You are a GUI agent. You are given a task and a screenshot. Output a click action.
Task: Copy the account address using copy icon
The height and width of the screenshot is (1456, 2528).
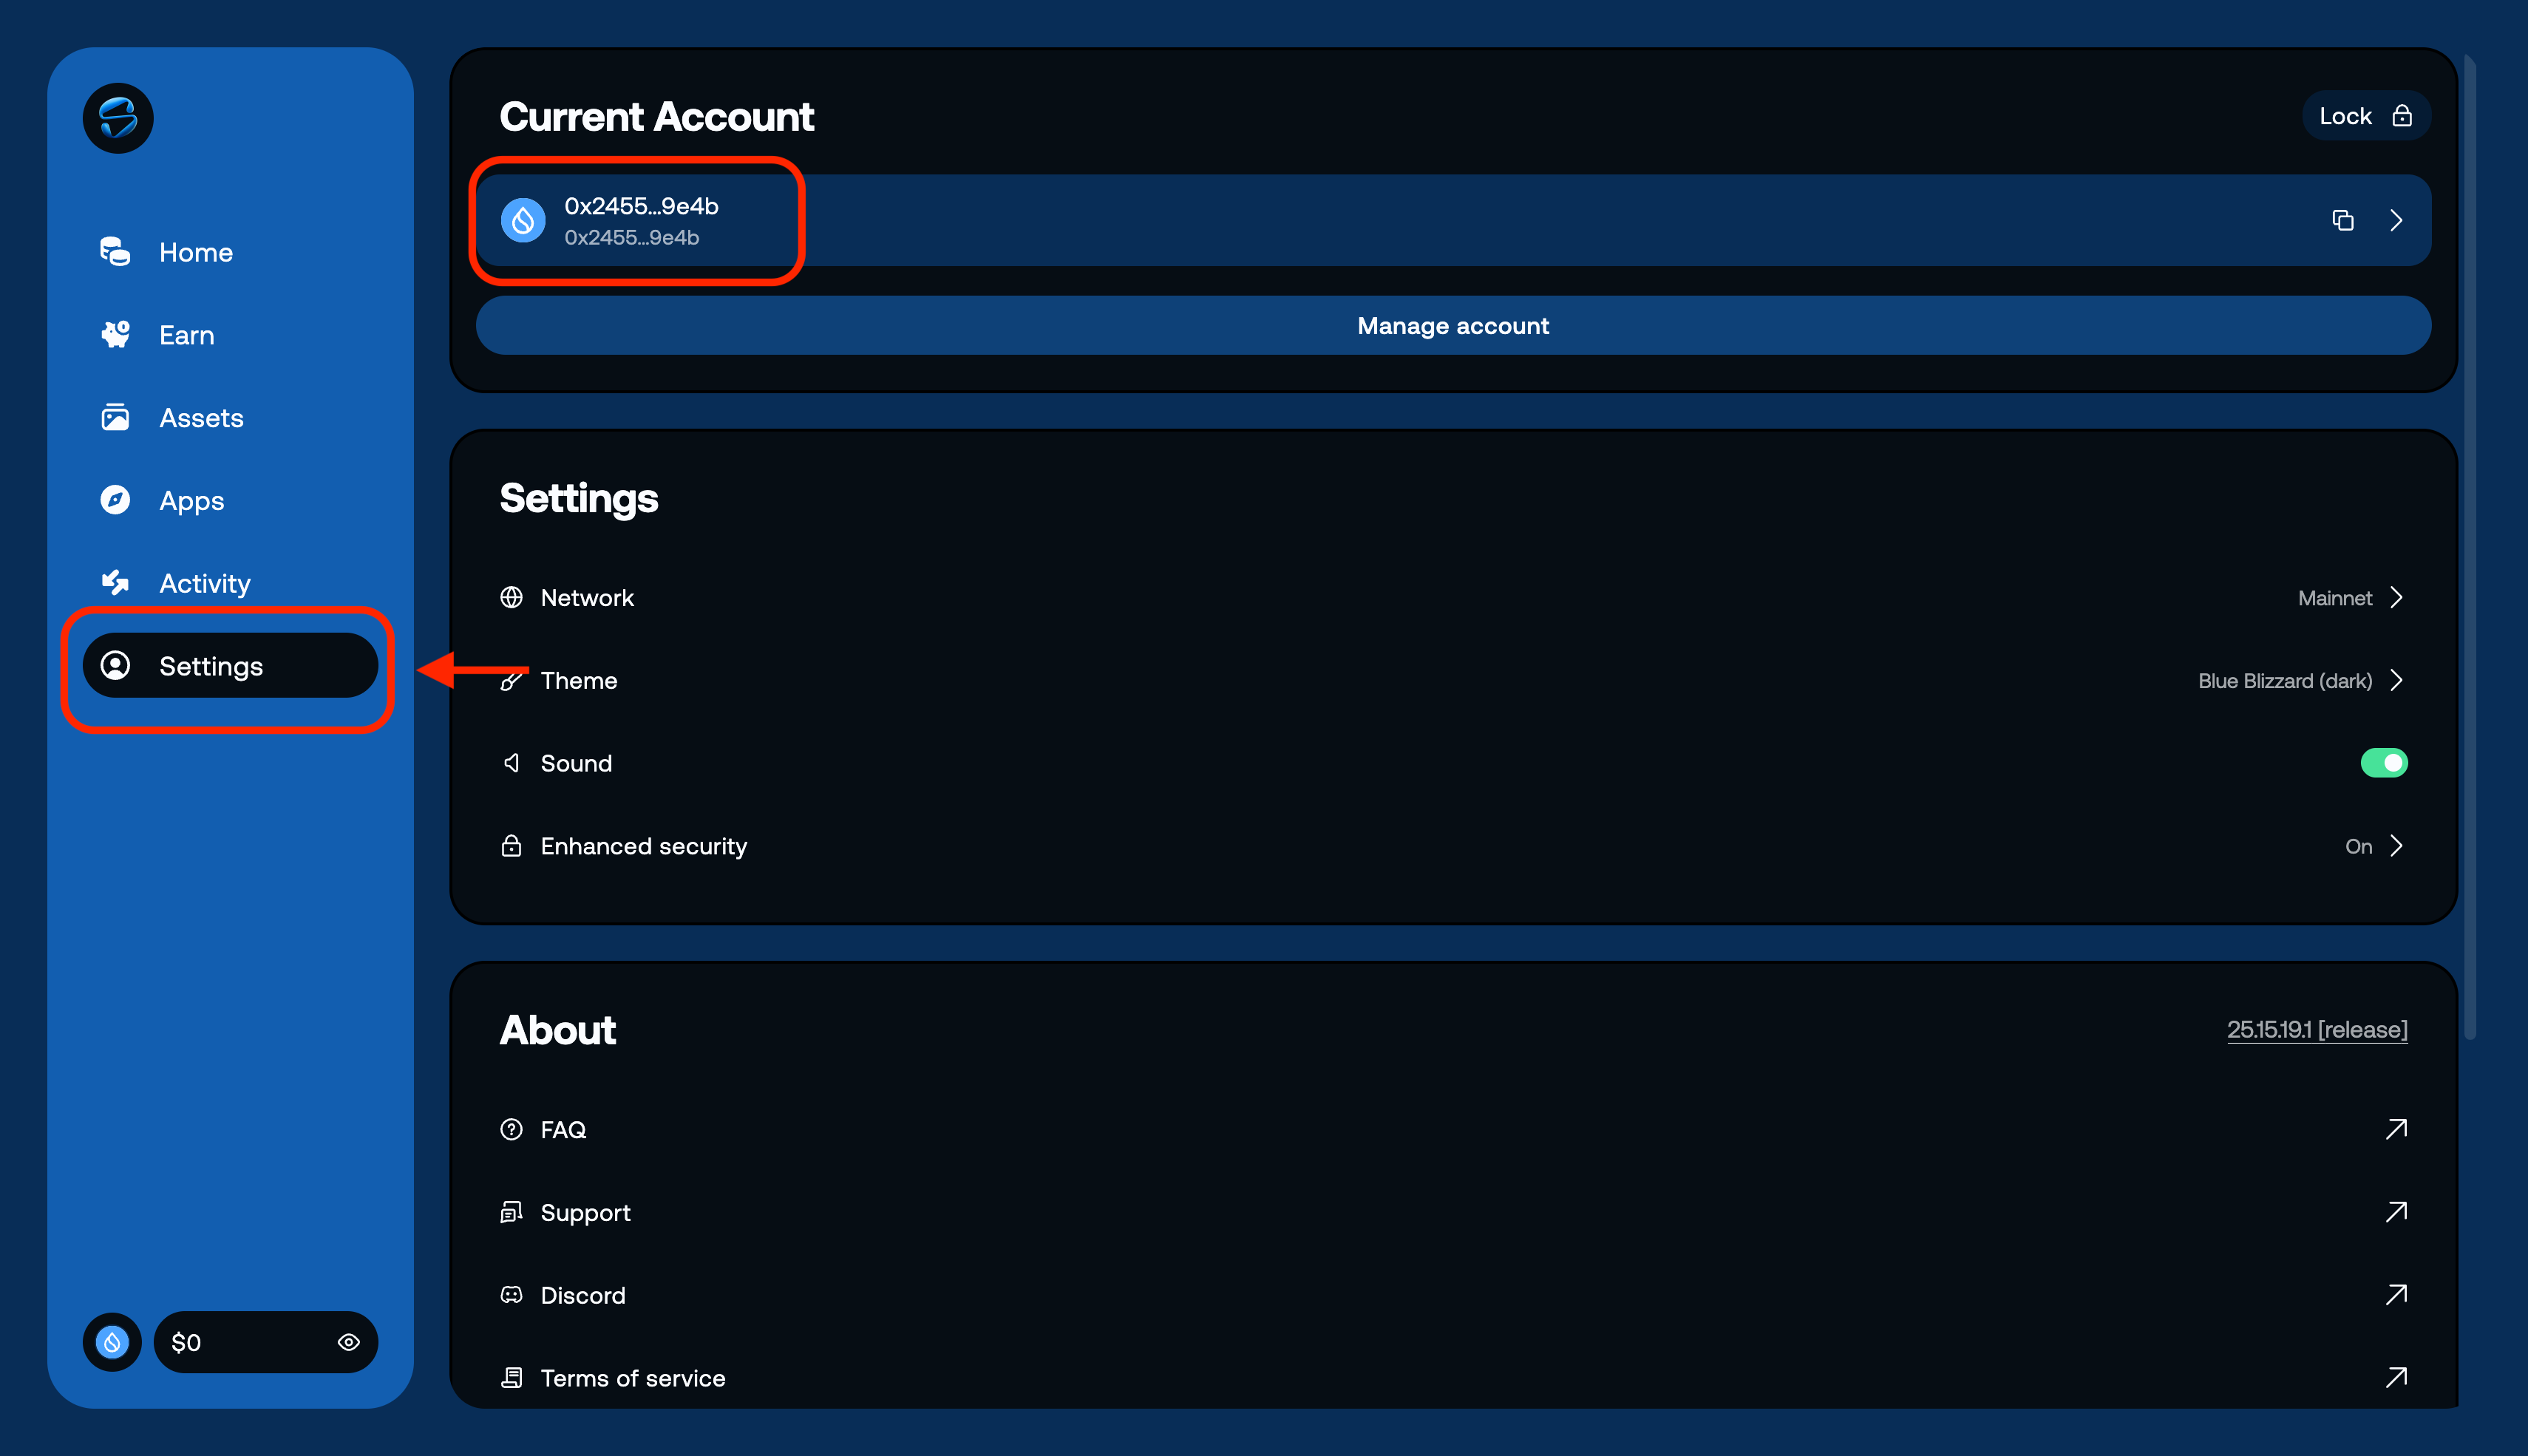pyautogui.click(x=2344, y=220)
